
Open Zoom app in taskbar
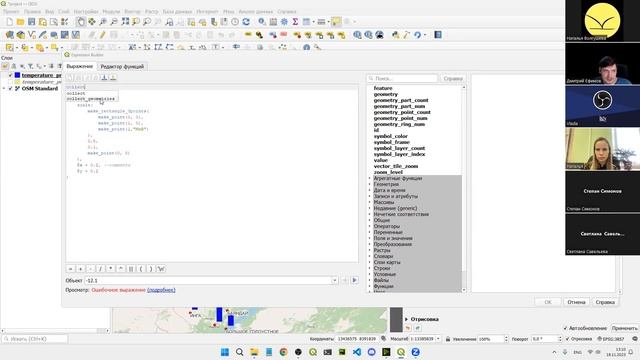416,352
